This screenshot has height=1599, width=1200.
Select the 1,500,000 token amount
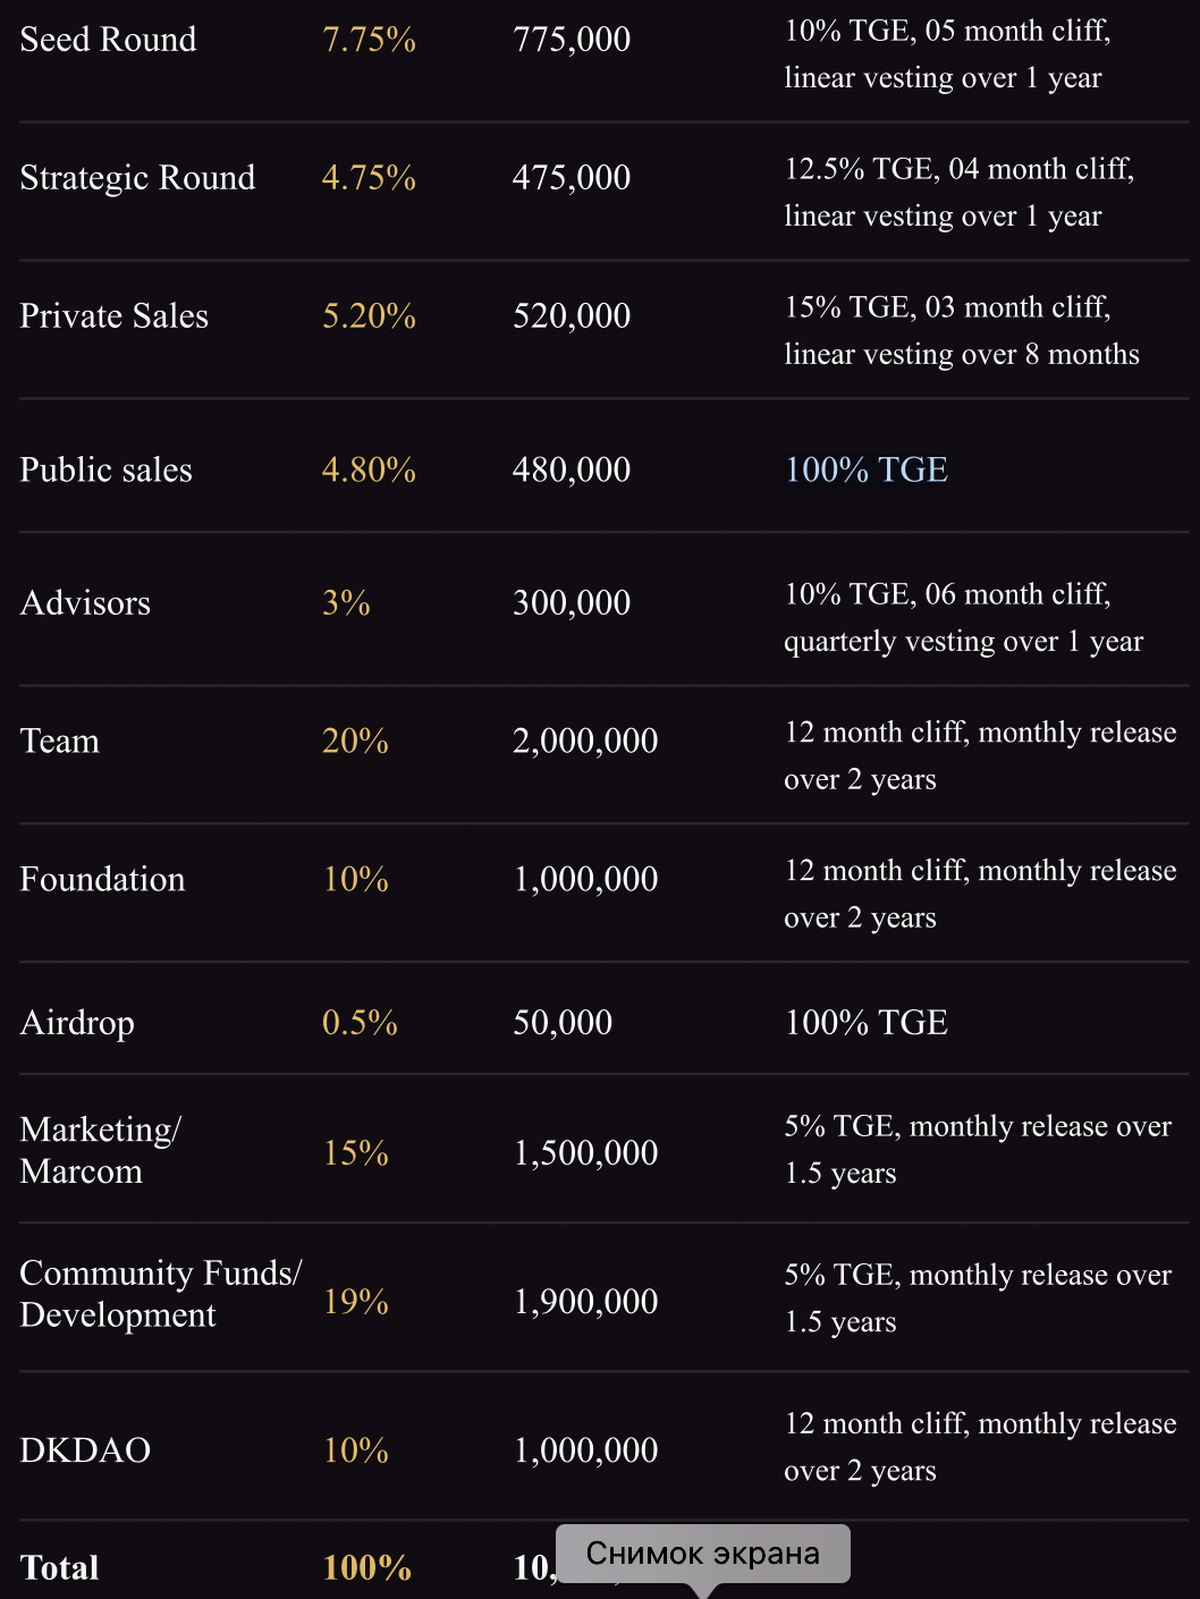pyautogui.click(x=585, y=1153)
